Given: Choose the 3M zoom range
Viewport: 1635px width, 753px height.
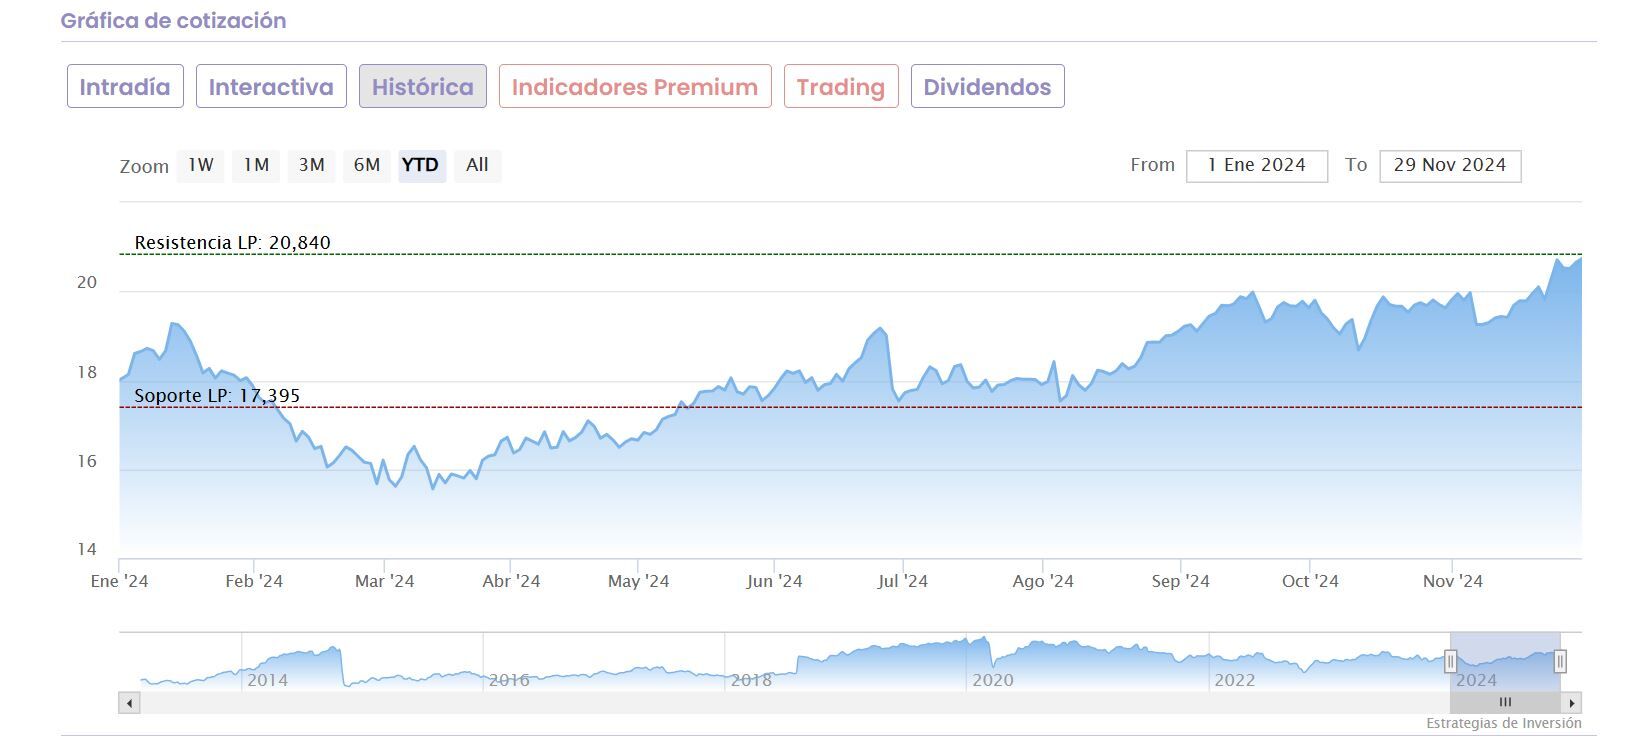Looking at the screenshot, I should click(312, 165).
